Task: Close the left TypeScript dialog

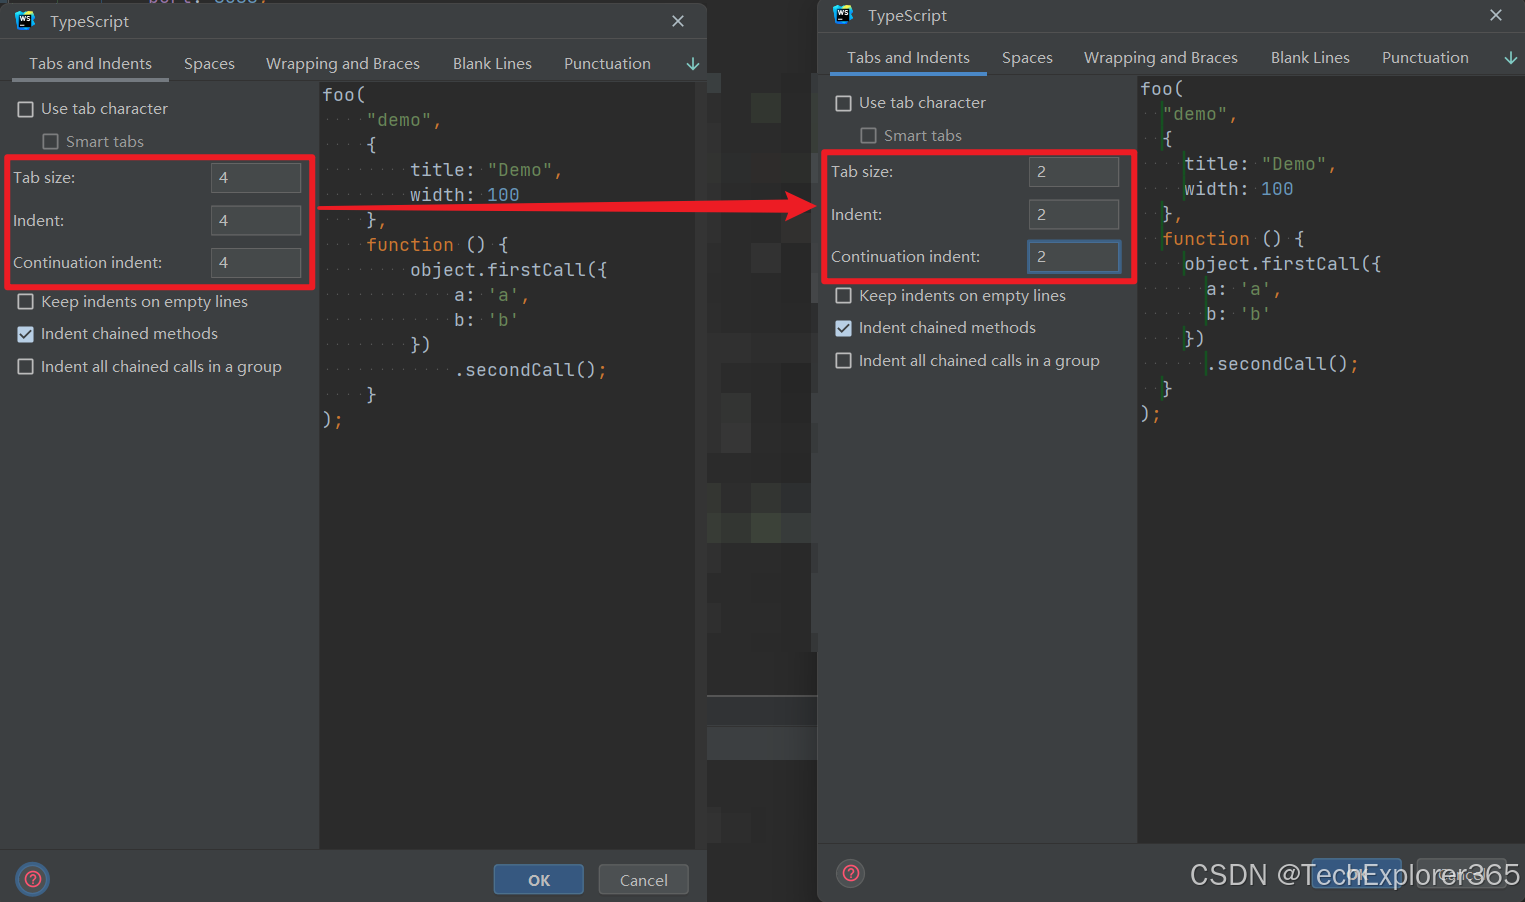Action: tap(678, 21)
